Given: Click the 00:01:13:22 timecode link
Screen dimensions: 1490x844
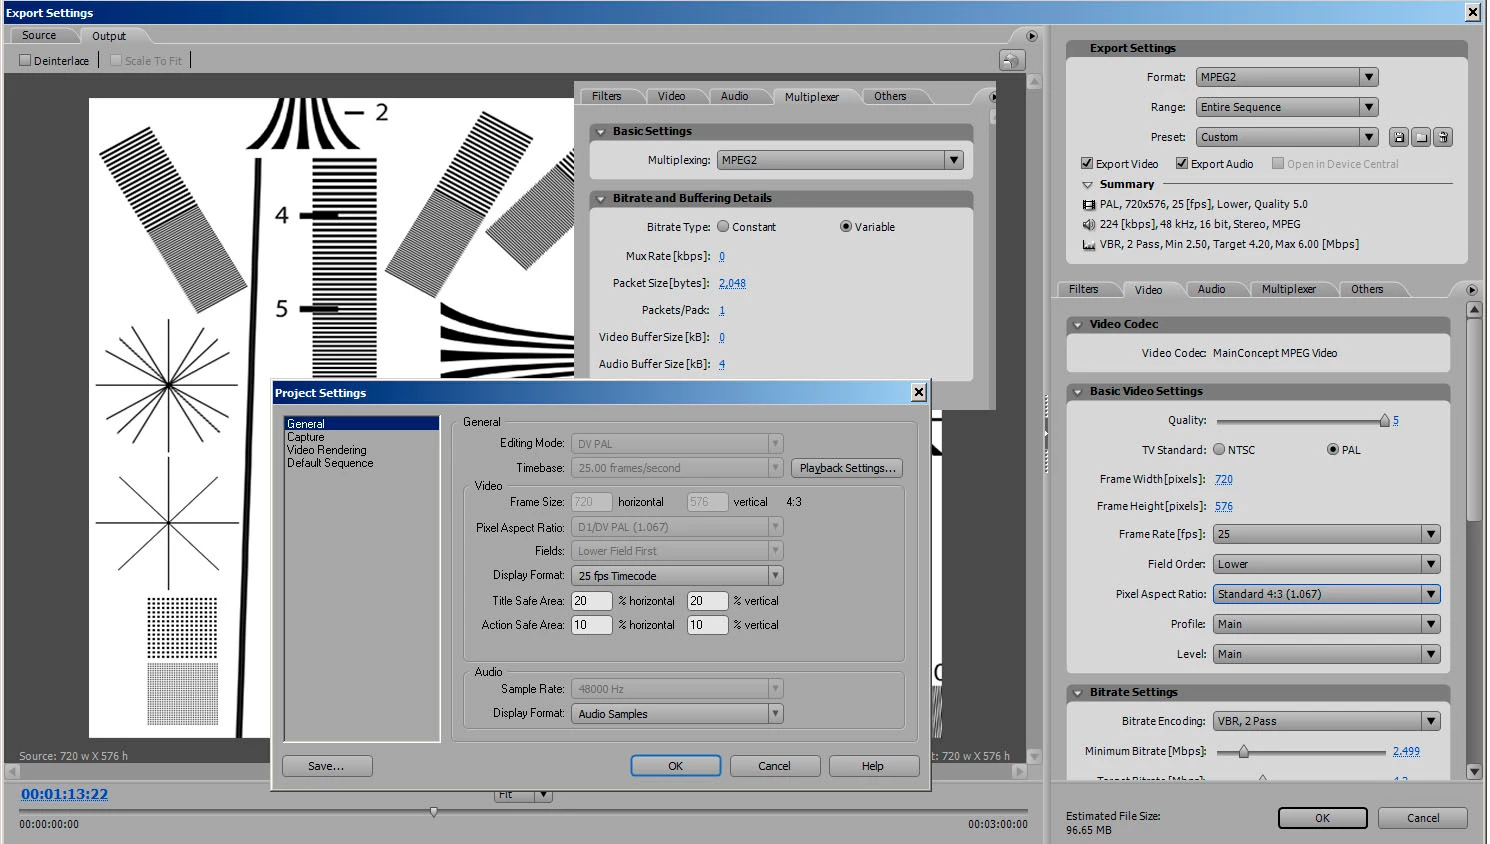Looking at the screenshot, I should tap(64, 794).
